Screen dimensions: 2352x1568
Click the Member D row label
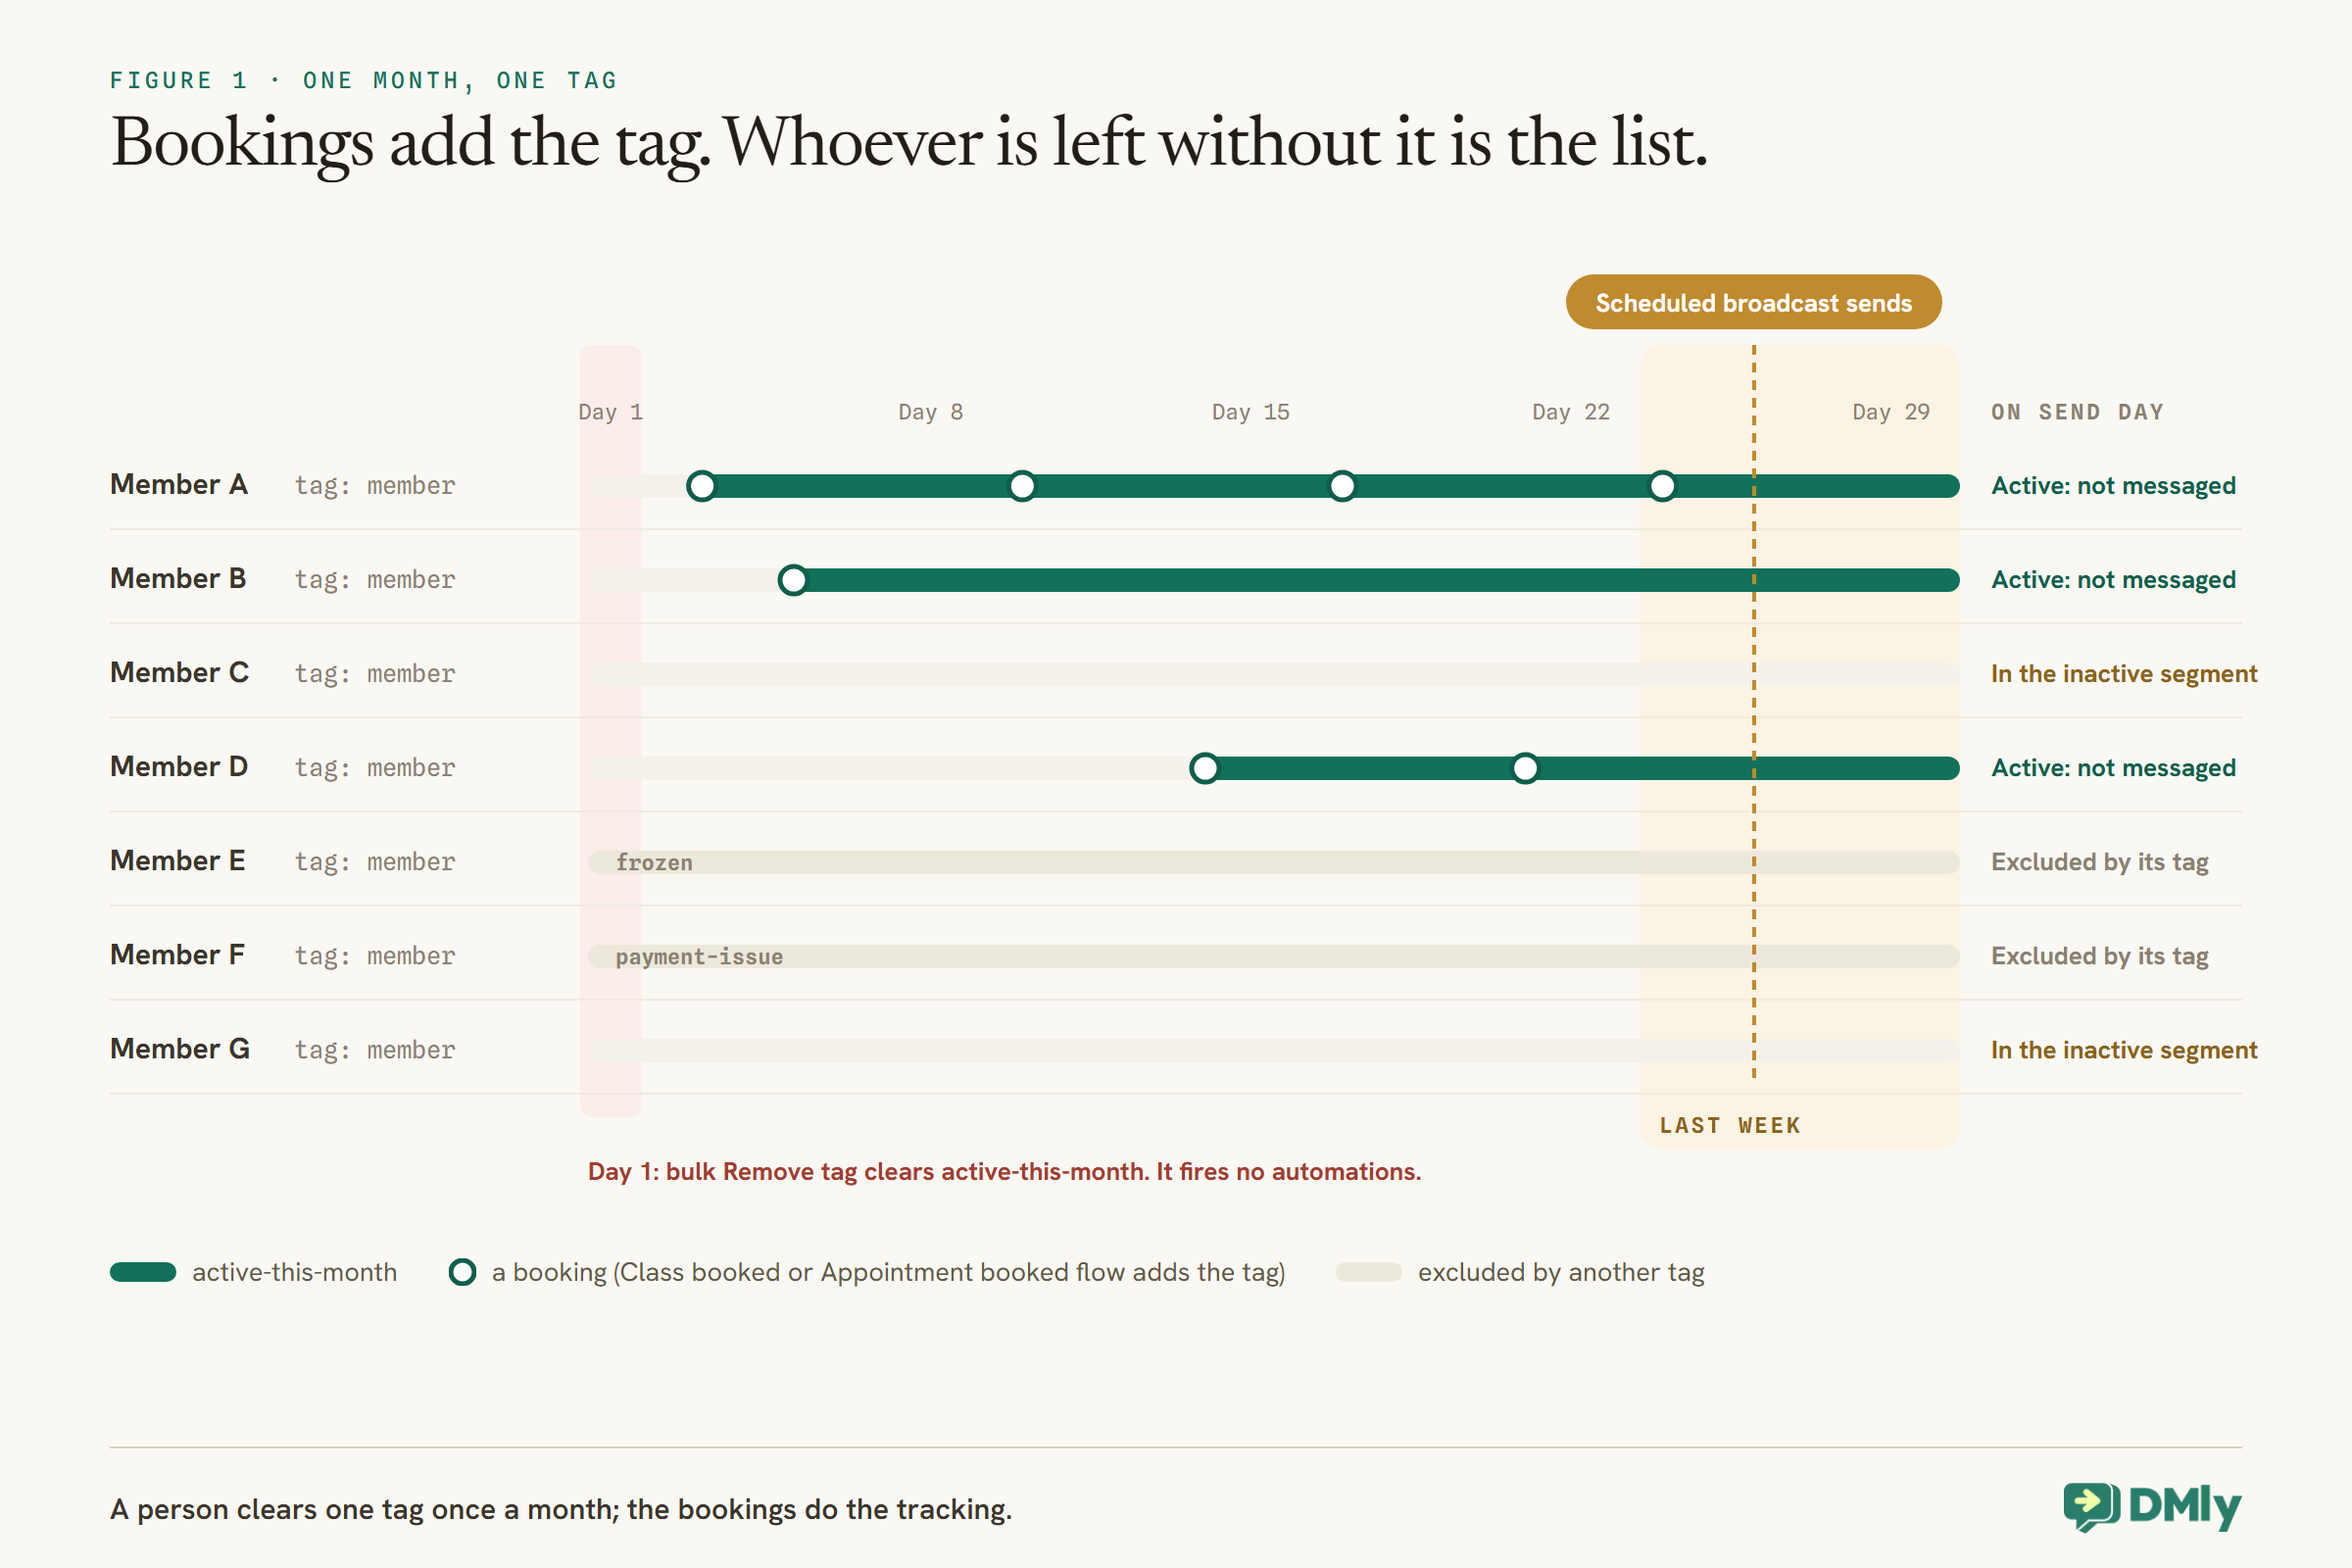pyautogui.click(x=179, y=767)
